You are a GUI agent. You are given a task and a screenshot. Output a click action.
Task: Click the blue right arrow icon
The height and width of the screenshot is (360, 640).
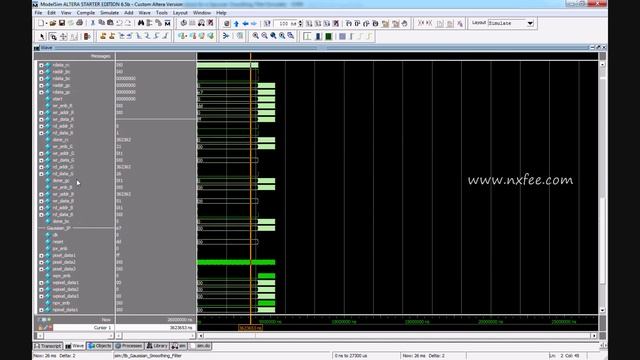tap(254, 24)
